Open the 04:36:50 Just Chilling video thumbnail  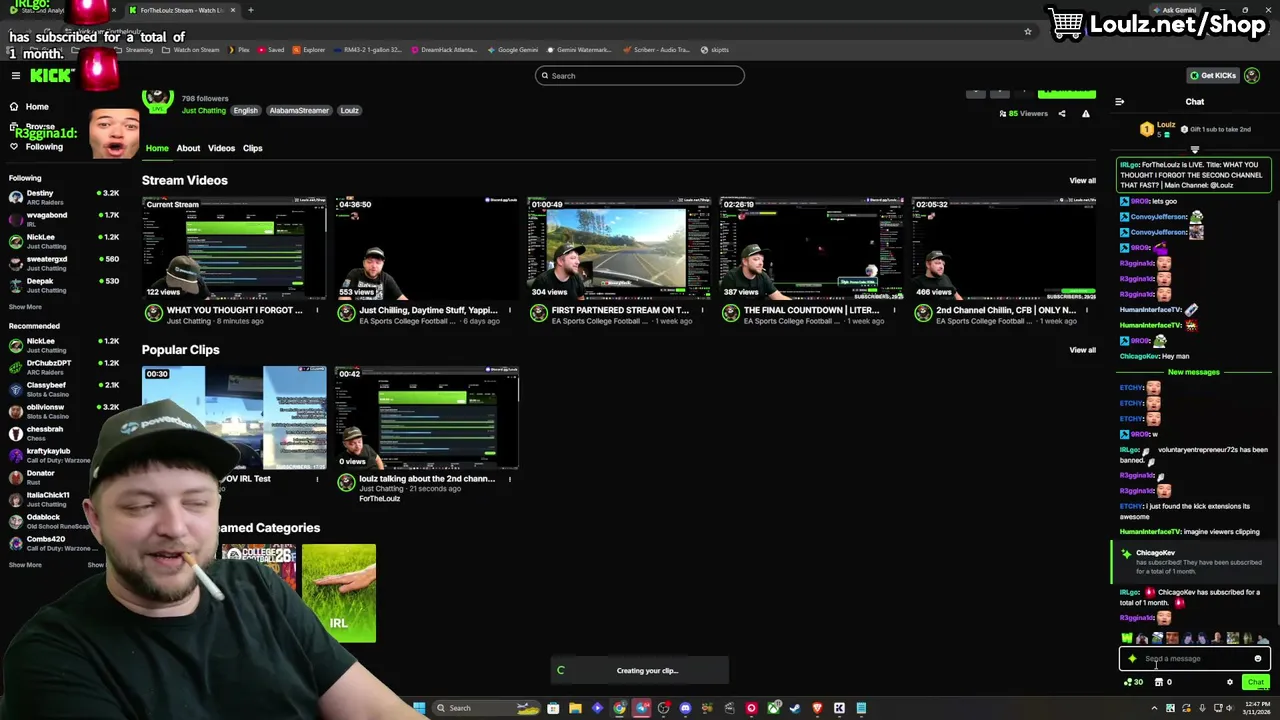click(x=427, y=248)
